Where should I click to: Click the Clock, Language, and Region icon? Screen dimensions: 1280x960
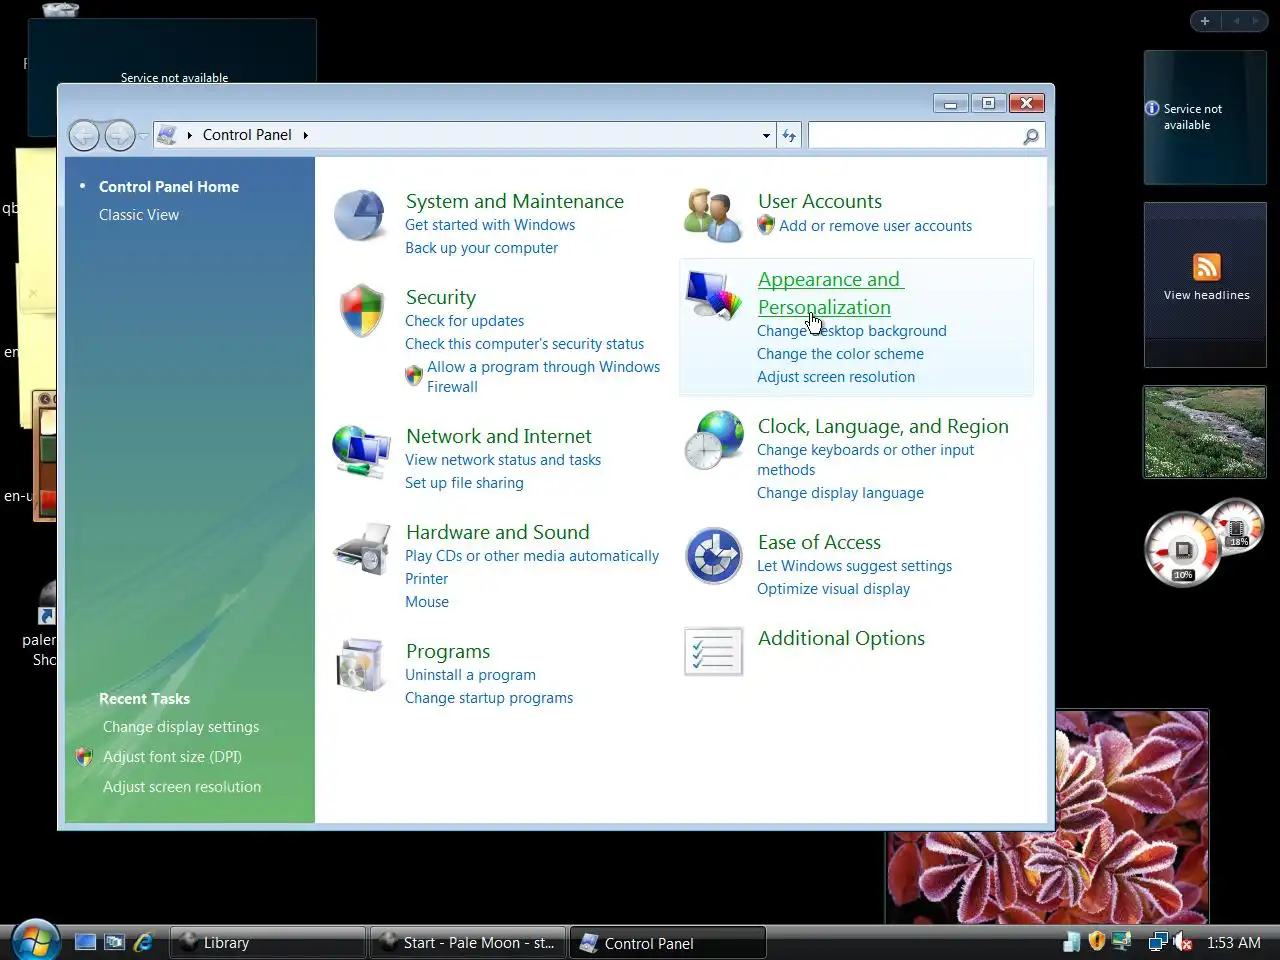(714, 440)
